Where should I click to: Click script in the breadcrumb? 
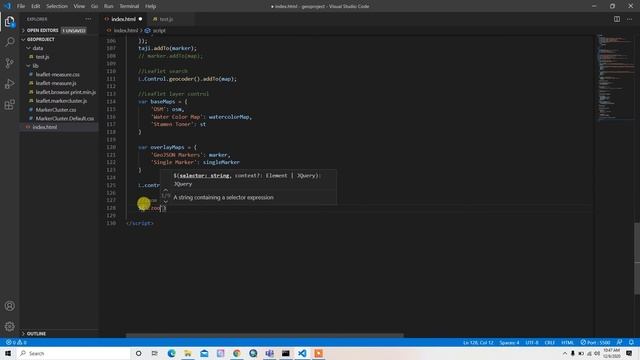pos(159,30)
